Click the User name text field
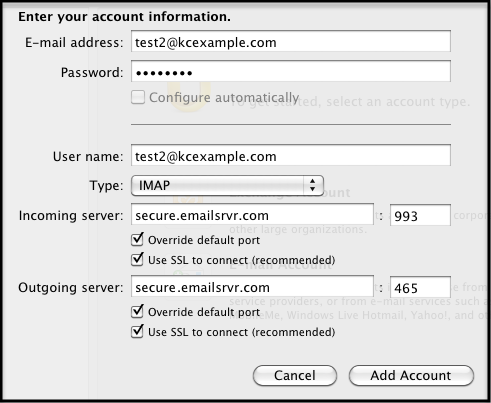 (291, 155)
